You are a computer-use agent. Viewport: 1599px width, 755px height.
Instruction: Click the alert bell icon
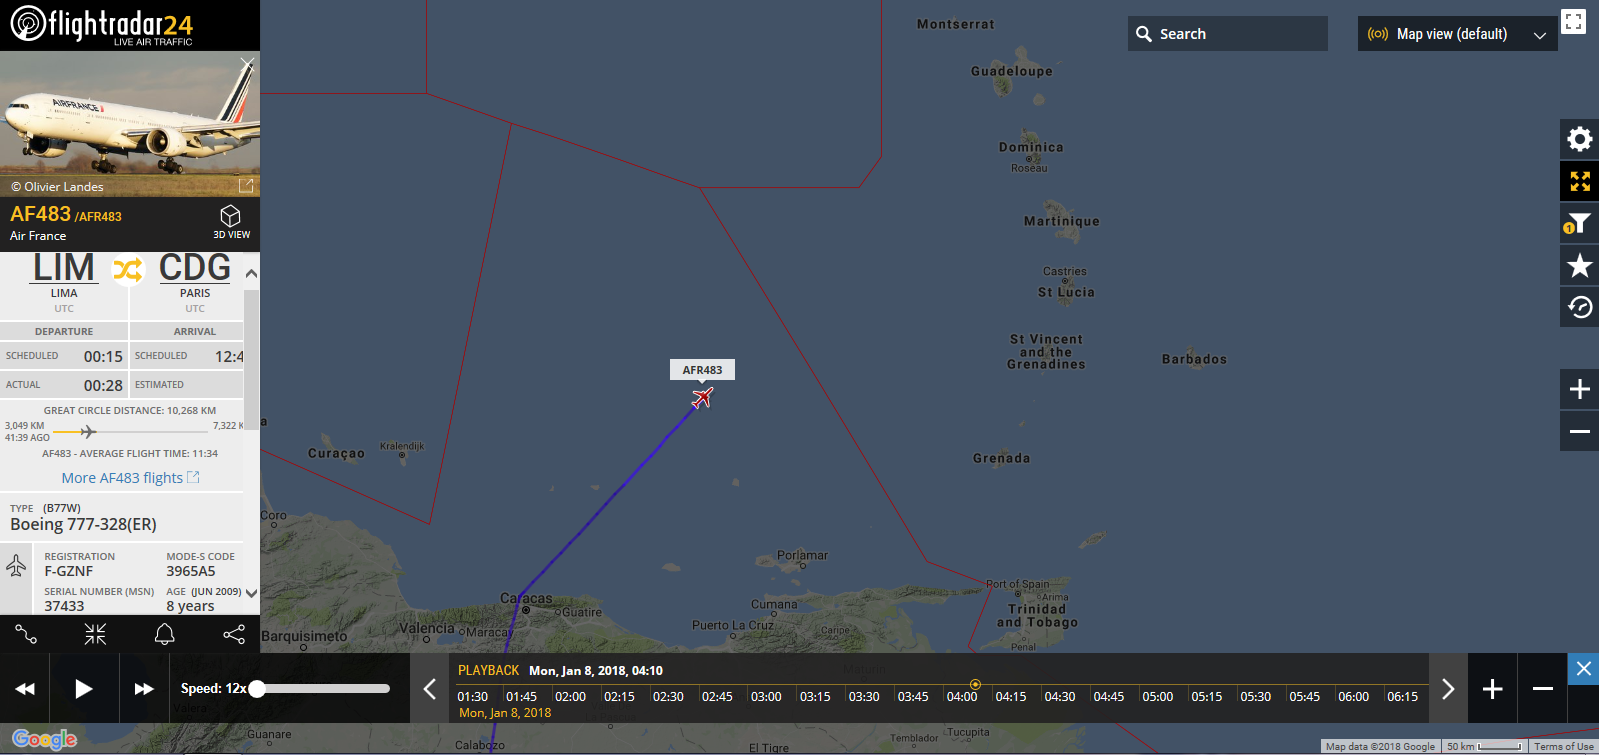(x=165, y=634)
